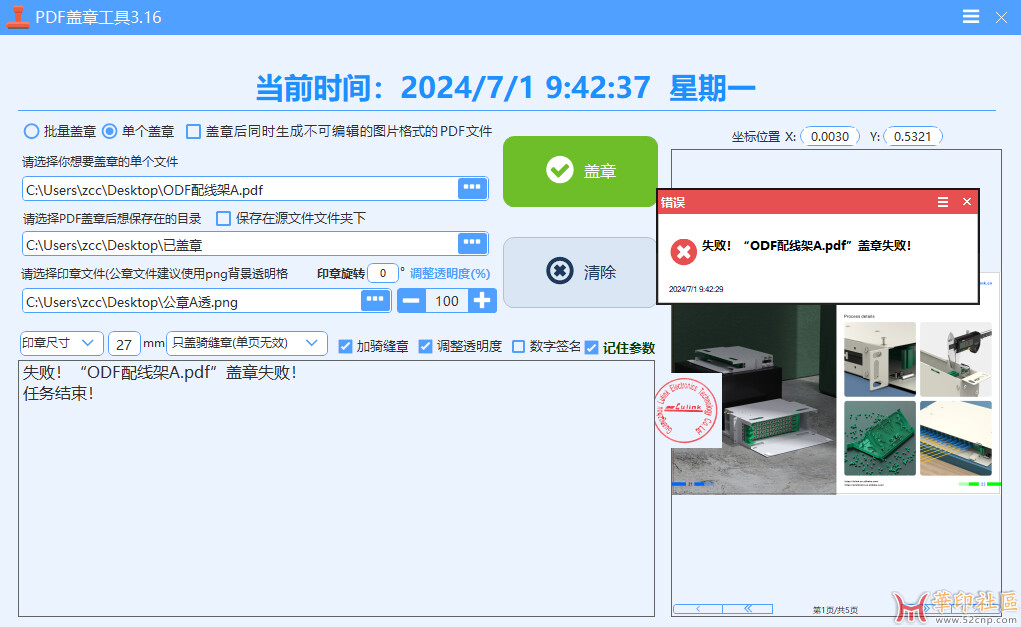The width and height of the screenshot is (1021, 627).
Task: Select the 单个盖章 single stamp radio option
Action: tap(110, 131)
